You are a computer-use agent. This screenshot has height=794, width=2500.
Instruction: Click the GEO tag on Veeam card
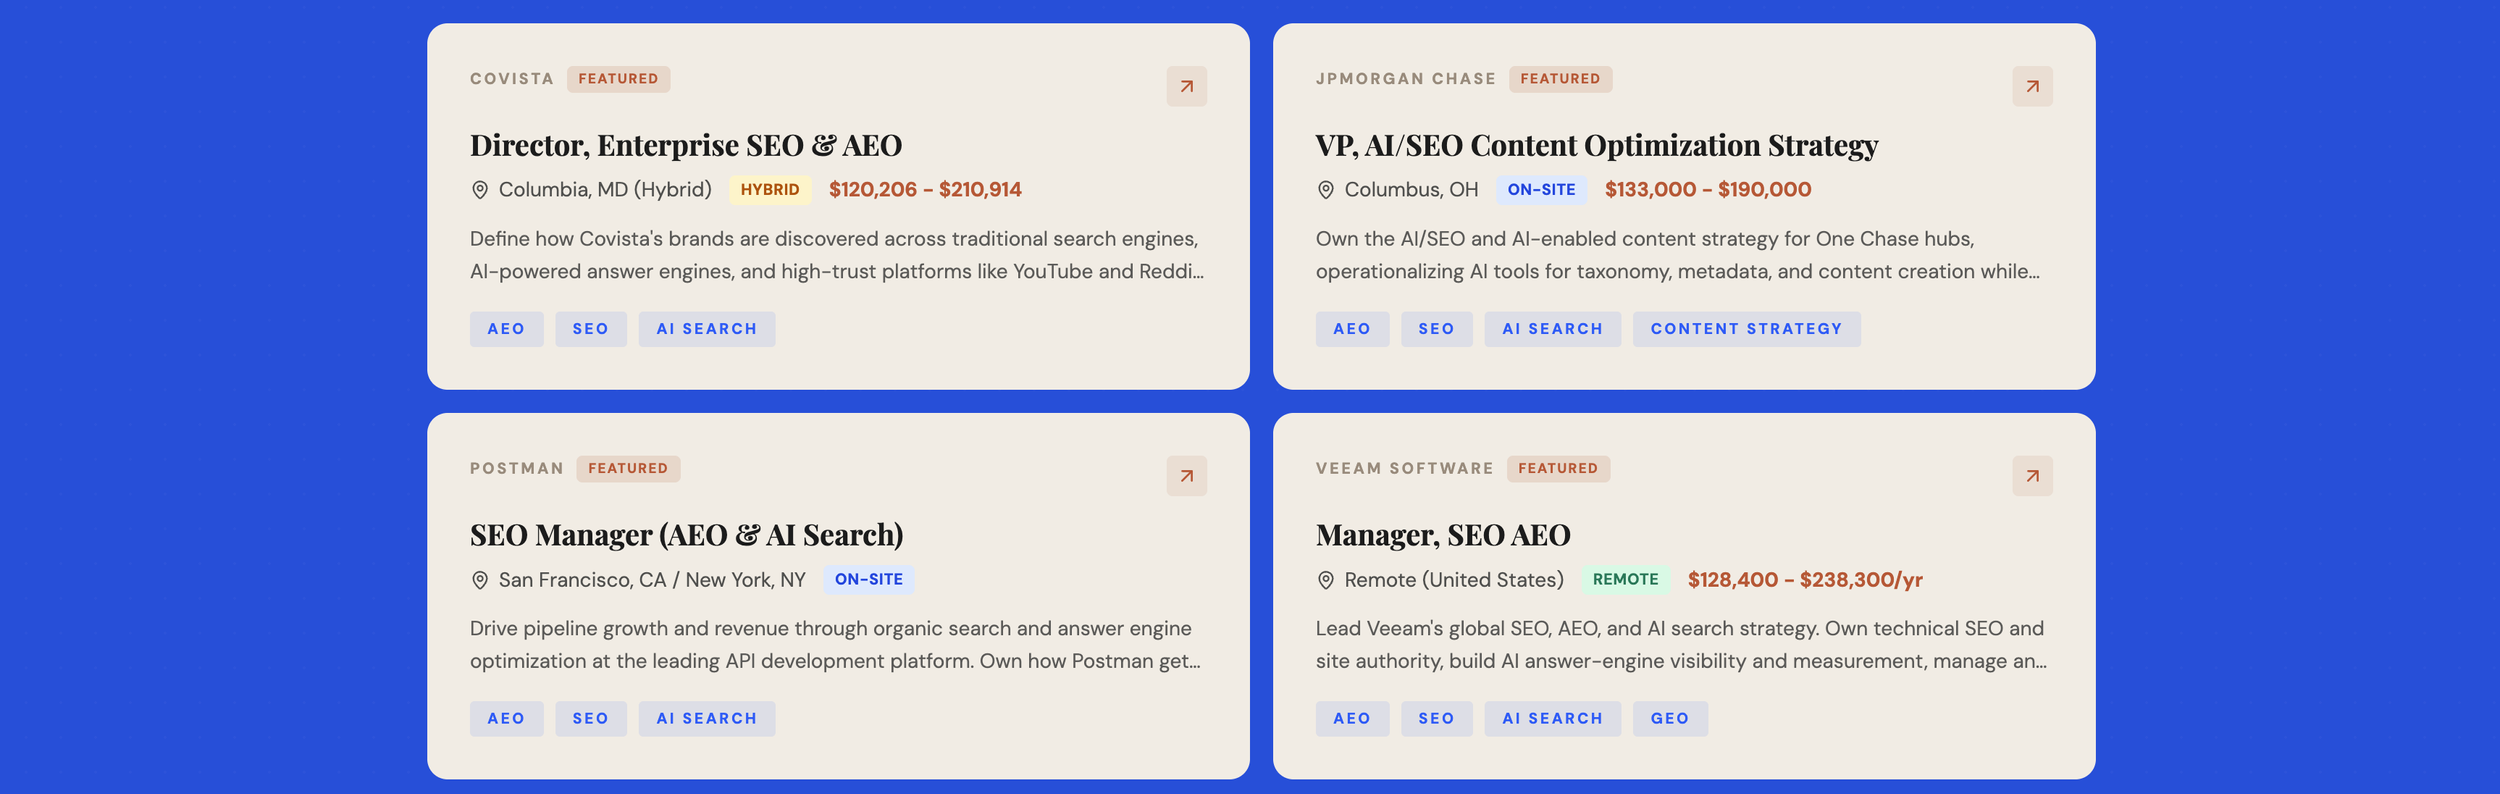click(1670, 719)
